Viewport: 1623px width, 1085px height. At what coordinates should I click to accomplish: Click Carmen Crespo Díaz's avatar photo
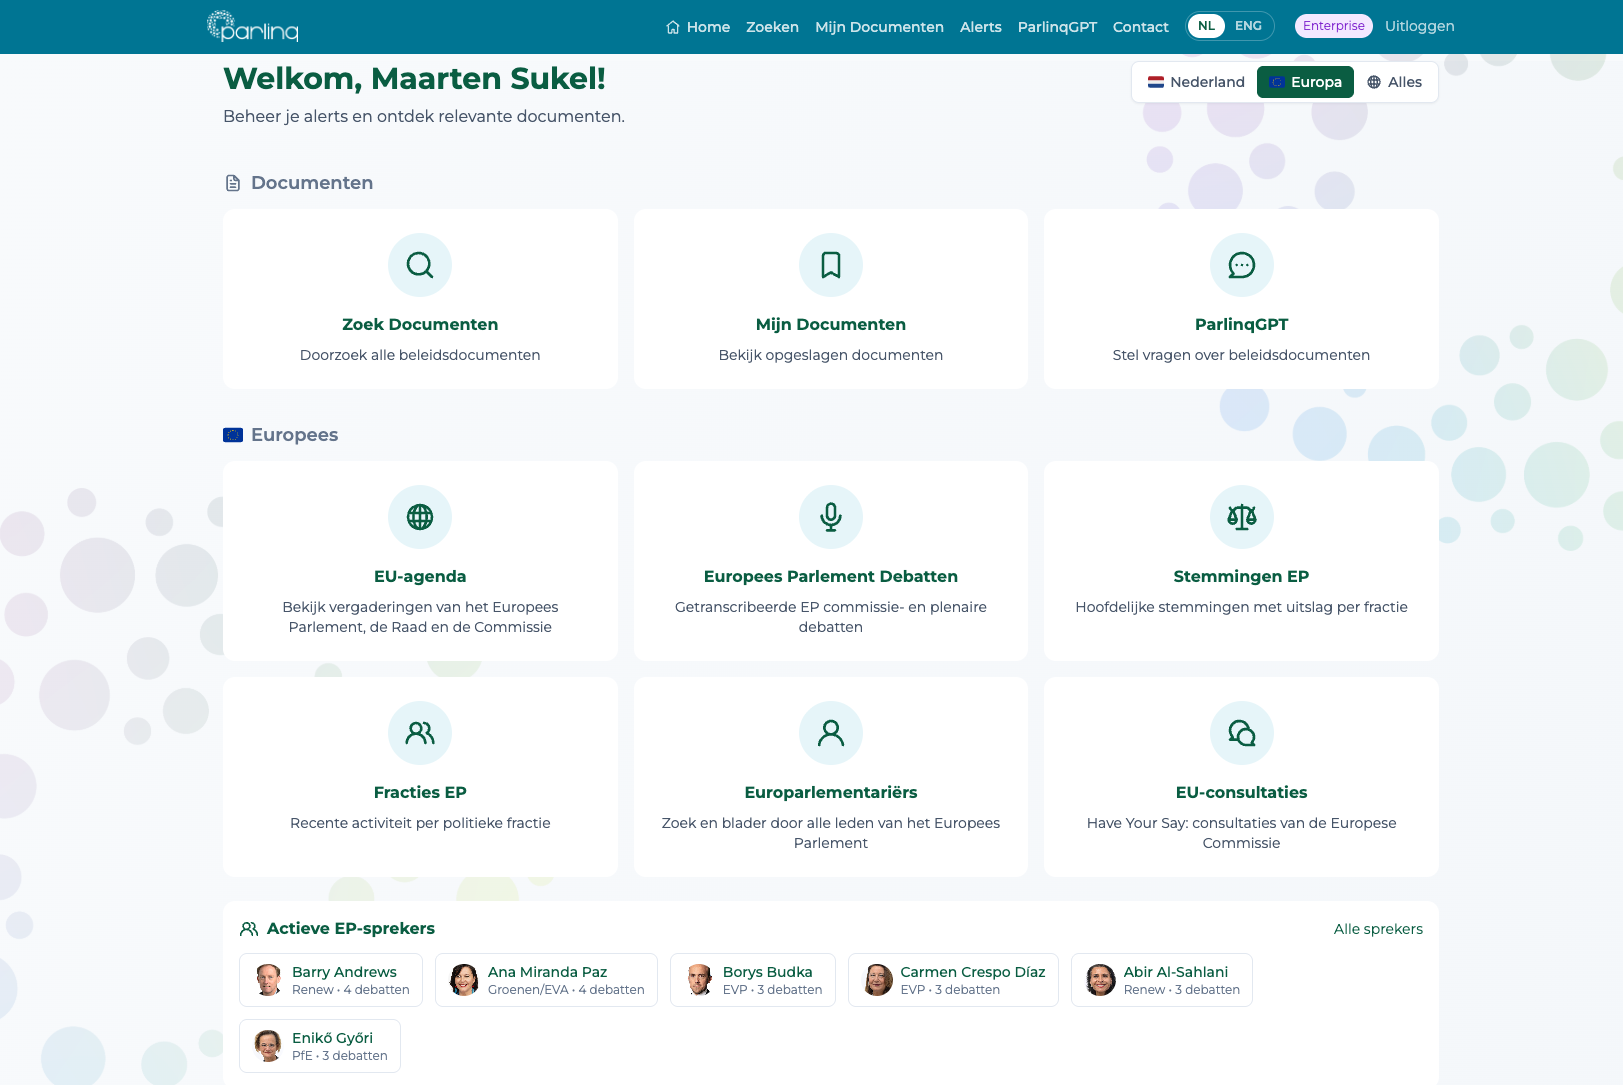point(877,980)
